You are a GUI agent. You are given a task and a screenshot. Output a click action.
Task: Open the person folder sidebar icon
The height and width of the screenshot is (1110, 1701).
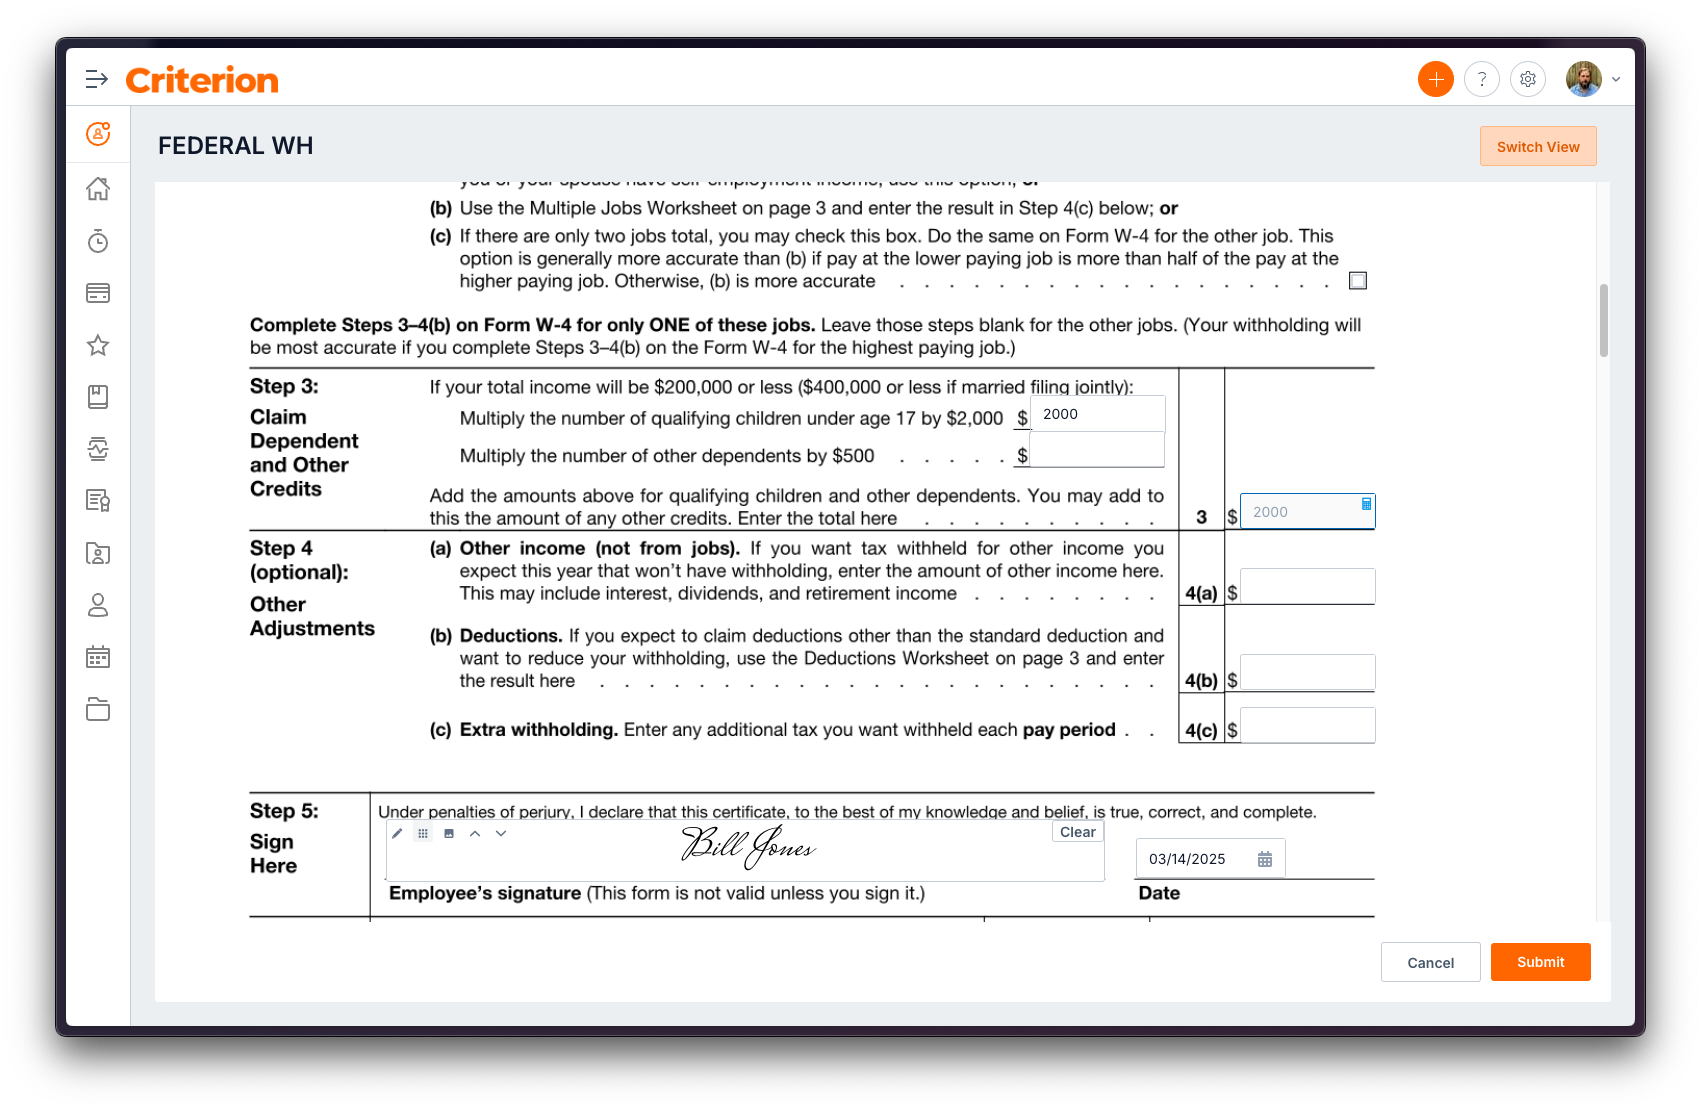pos(98,553)
